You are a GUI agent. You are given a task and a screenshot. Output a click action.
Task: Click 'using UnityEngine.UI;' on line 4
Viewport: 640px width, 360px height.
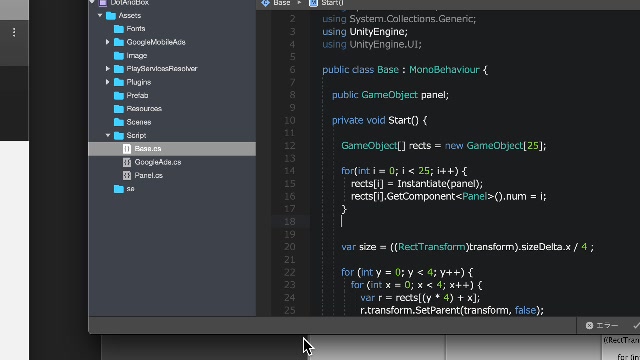[x=372, y=44]
